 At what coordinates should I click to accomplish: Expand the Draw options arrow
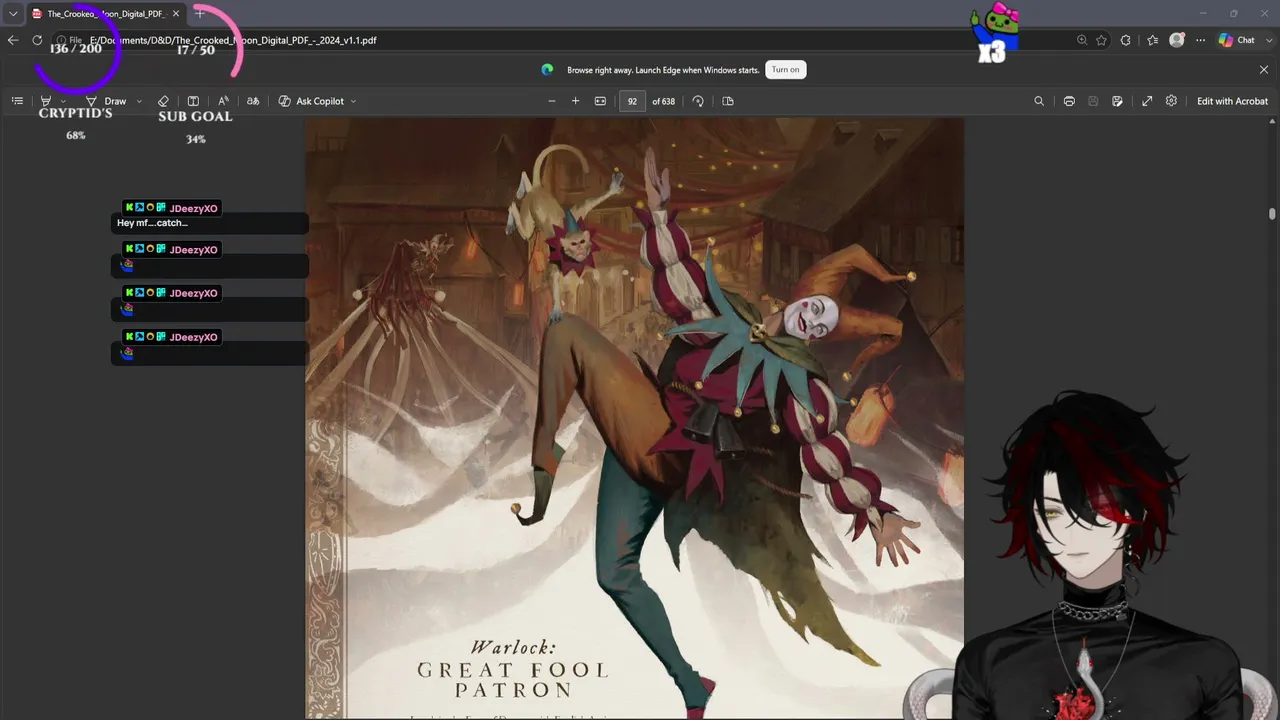139,101
